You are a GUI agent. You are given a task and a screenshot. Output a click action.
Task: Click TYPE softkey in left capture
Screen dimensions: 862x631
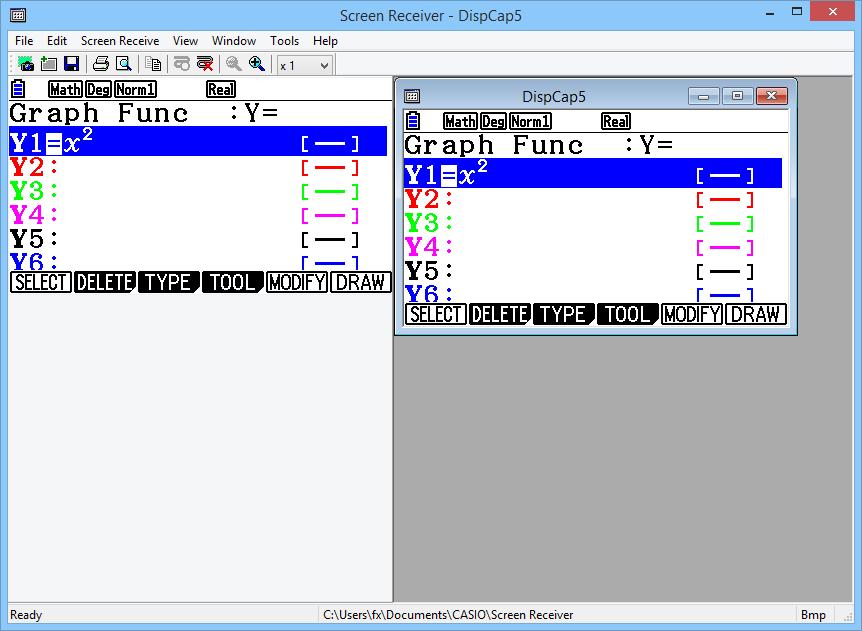[168, 283]
